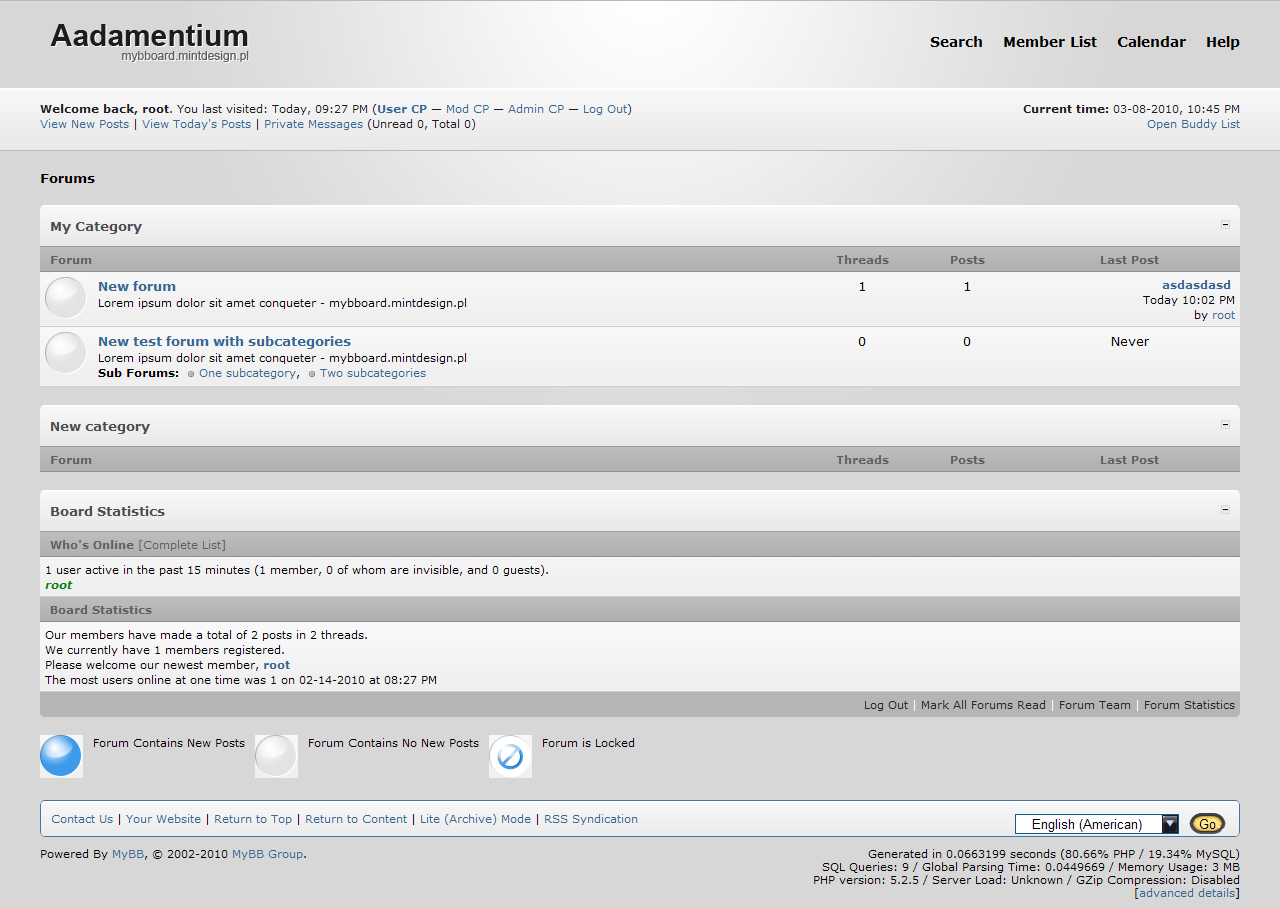The height and width of the screenshot is (908, 1280).
Task: Click the Aadamentium site title logo
Action: (150, 38)
